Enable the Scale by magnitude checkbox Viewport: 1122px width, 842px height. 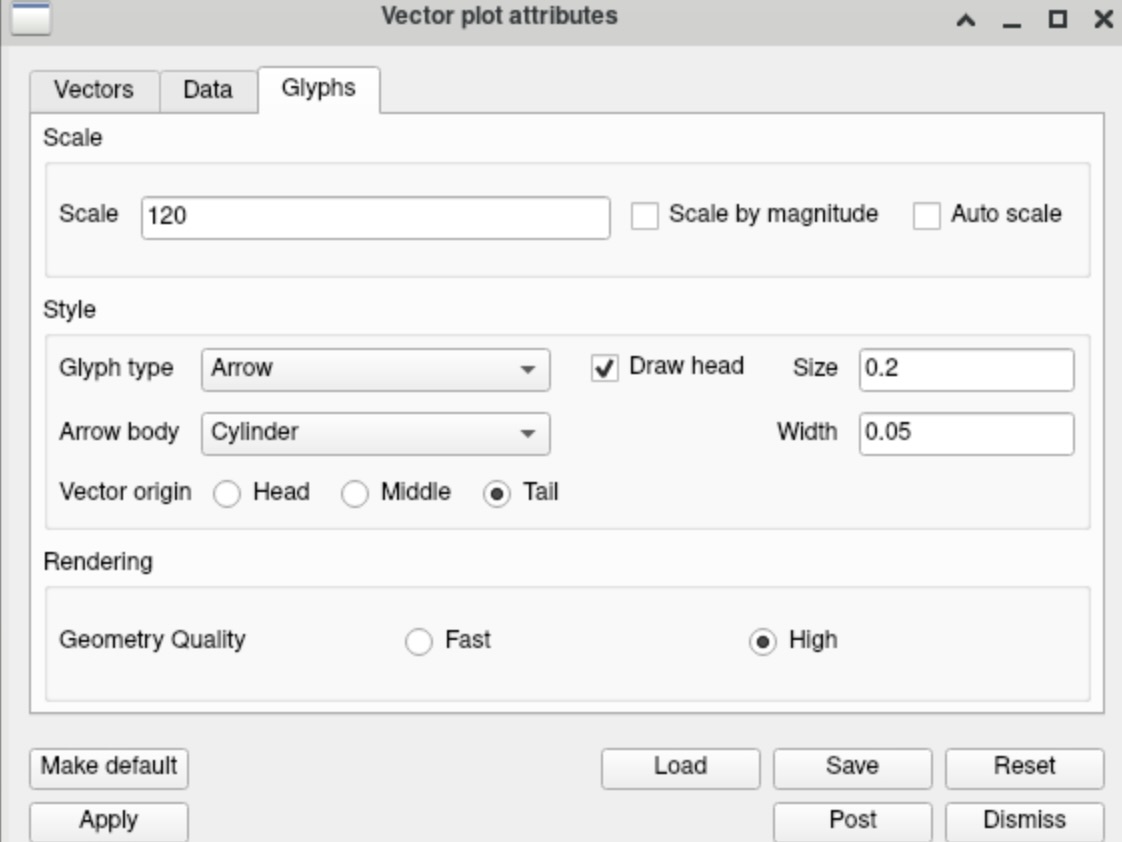pyautogui.click(x=646, y=215)
